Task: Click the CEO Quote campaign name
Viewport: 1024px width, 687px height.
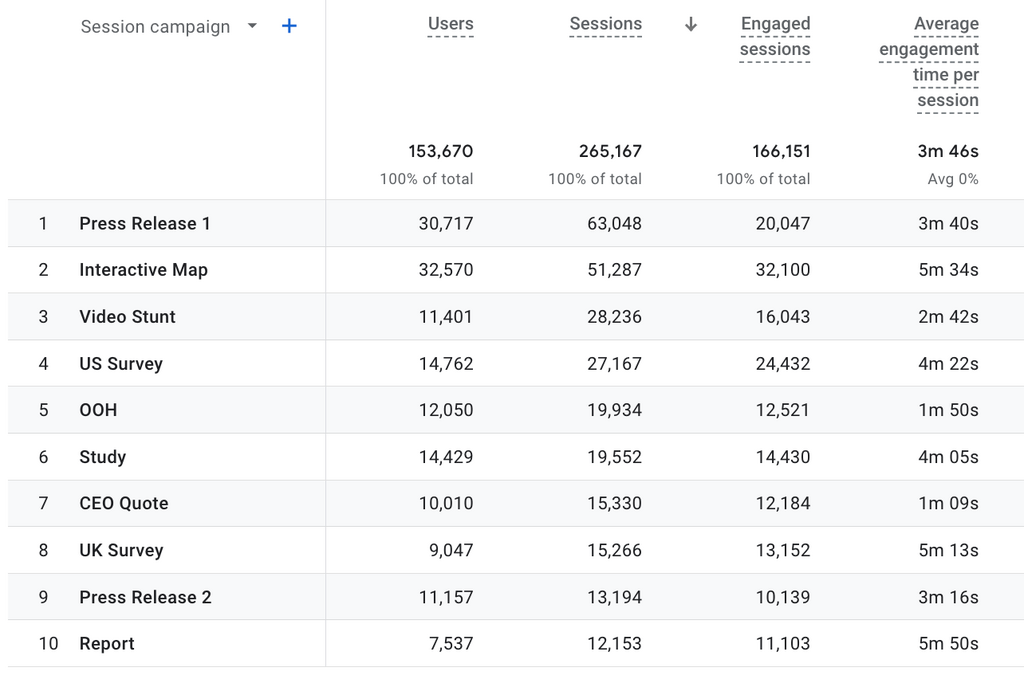Action: [124, 504]
